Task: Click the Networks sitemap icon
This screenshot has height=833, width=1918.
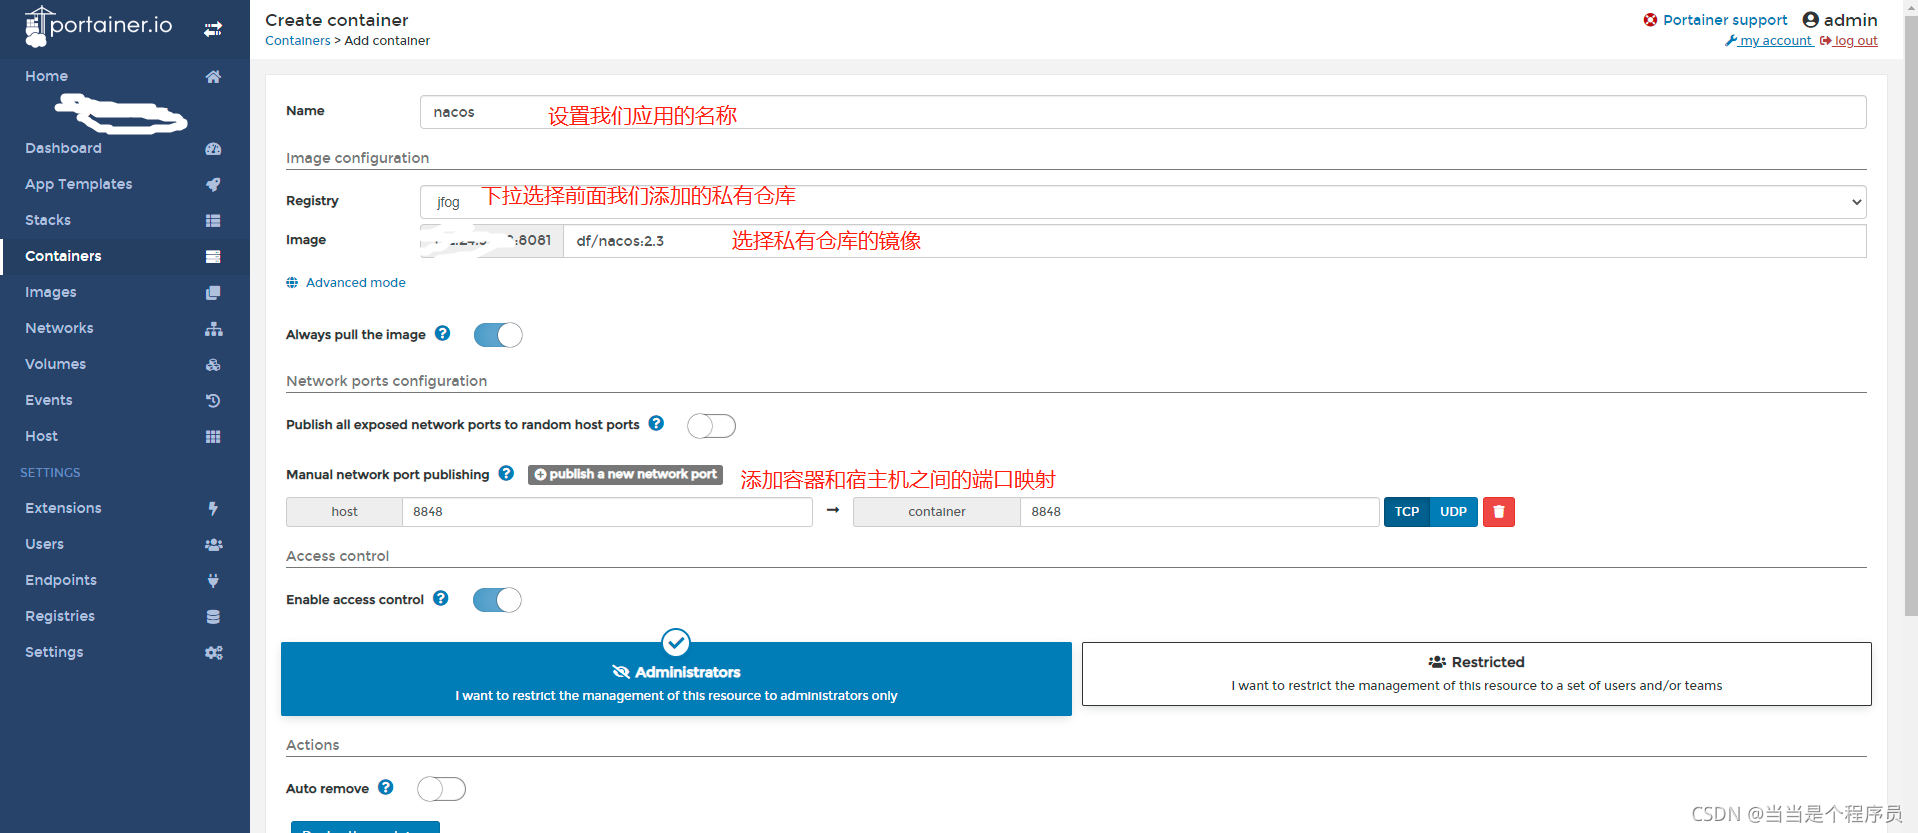Action: [213, 329]
